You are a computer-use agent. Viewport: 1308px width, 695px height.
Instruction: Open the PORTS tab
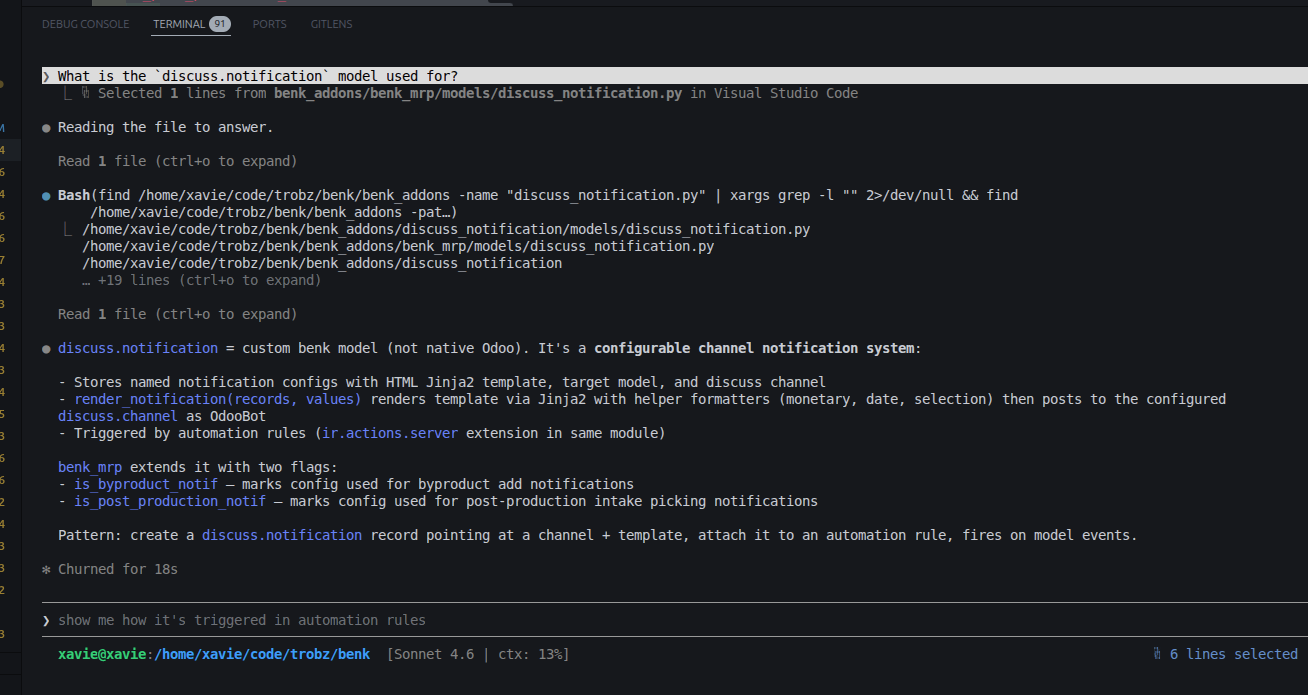point(269,24)
